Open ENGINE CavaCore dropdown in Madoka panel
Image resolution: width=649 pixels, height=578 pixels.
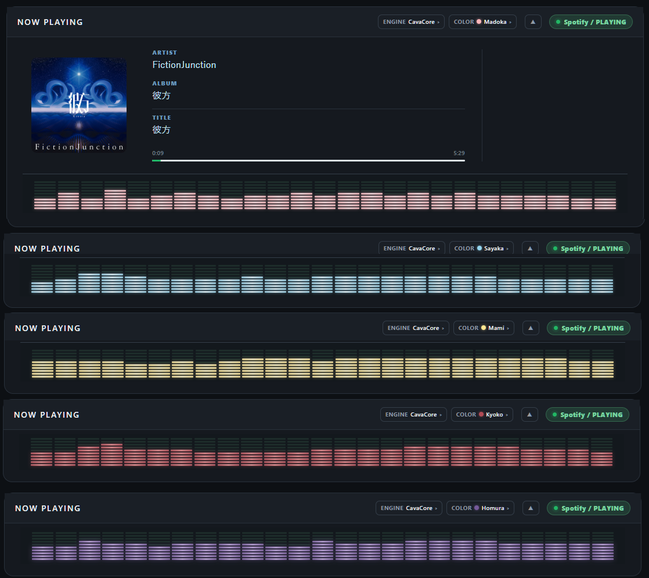click(411, 22)
